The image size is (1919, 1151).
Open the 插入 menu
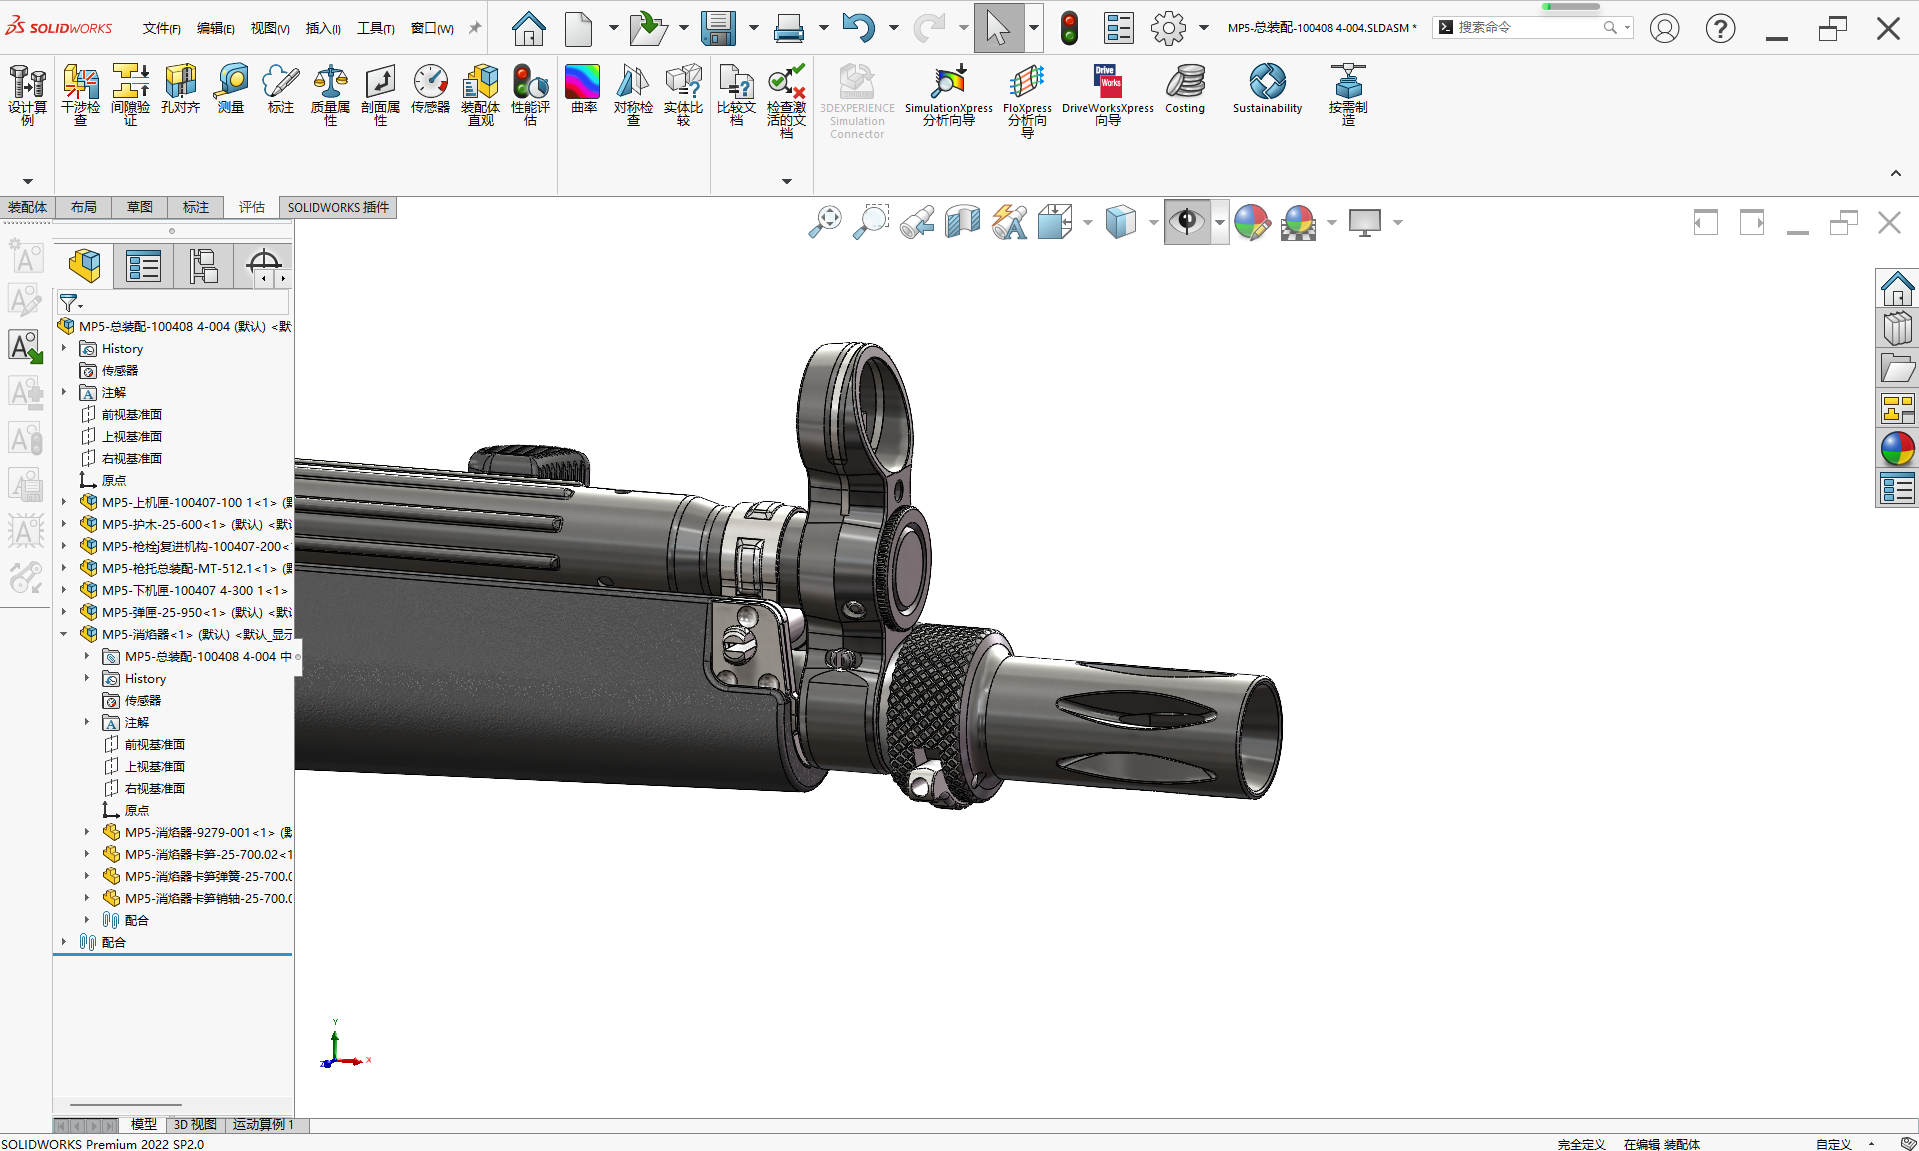(x=322, y=28)
